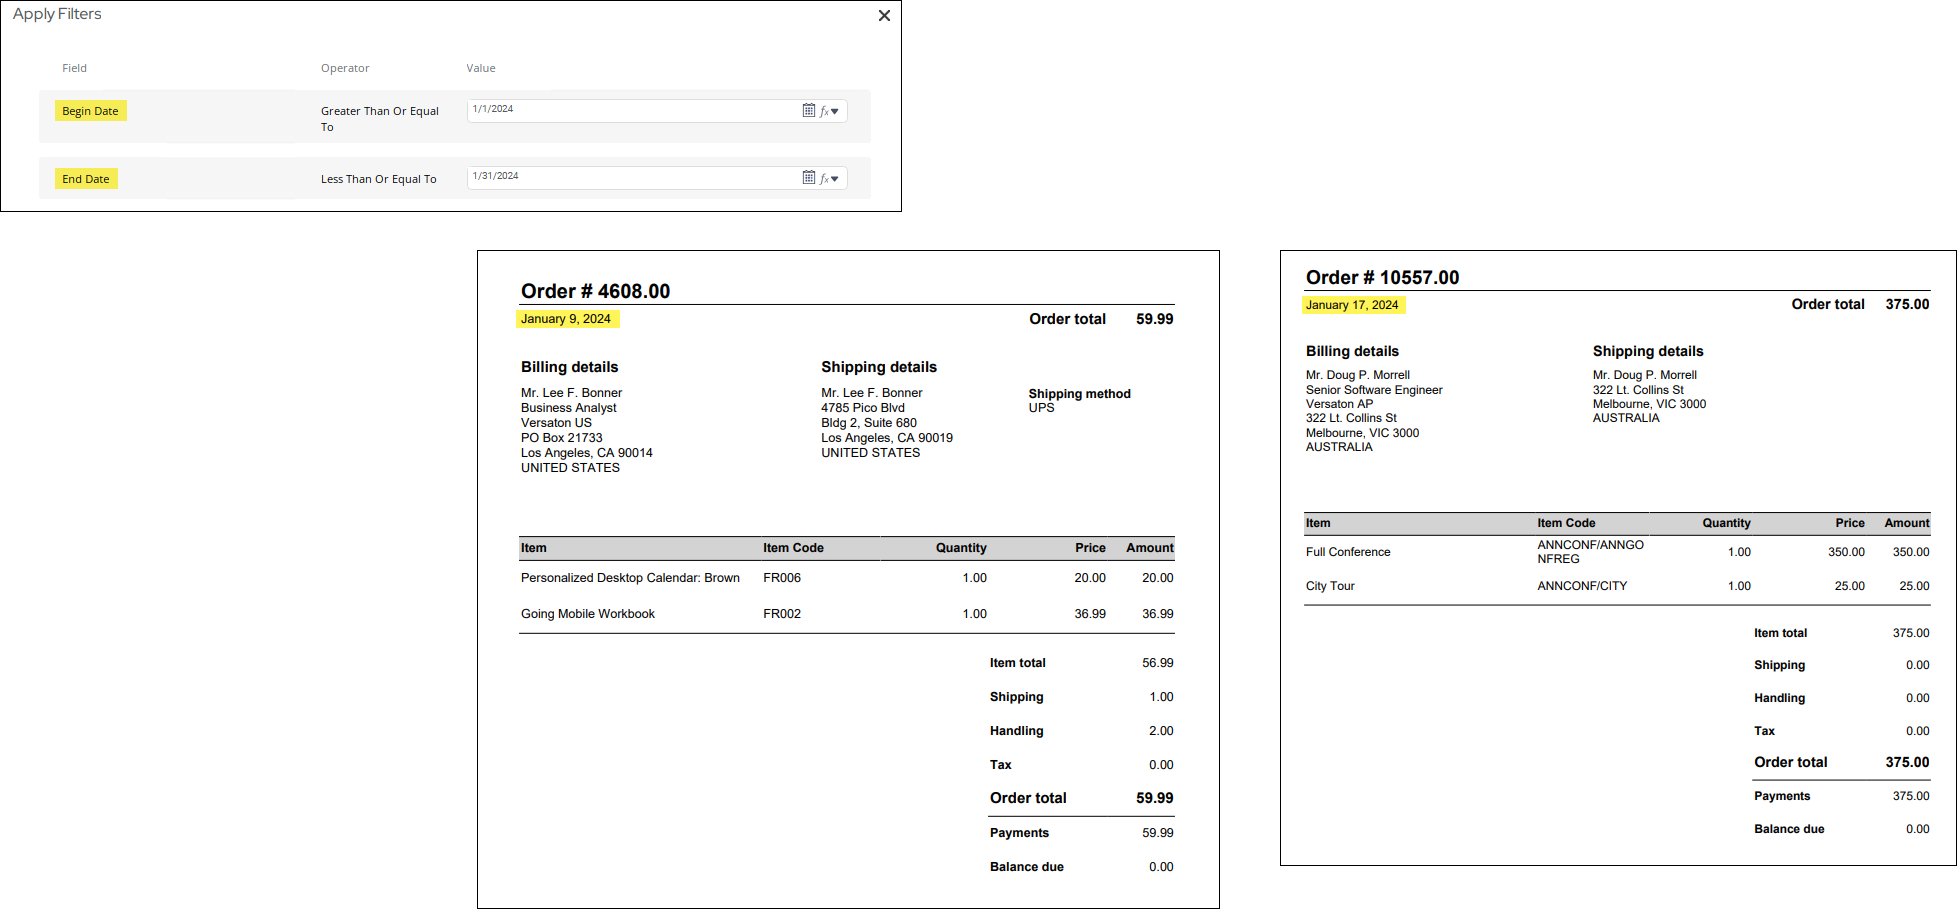
Task: Click 'City Tour' item row
Action: click(1330, 586)
